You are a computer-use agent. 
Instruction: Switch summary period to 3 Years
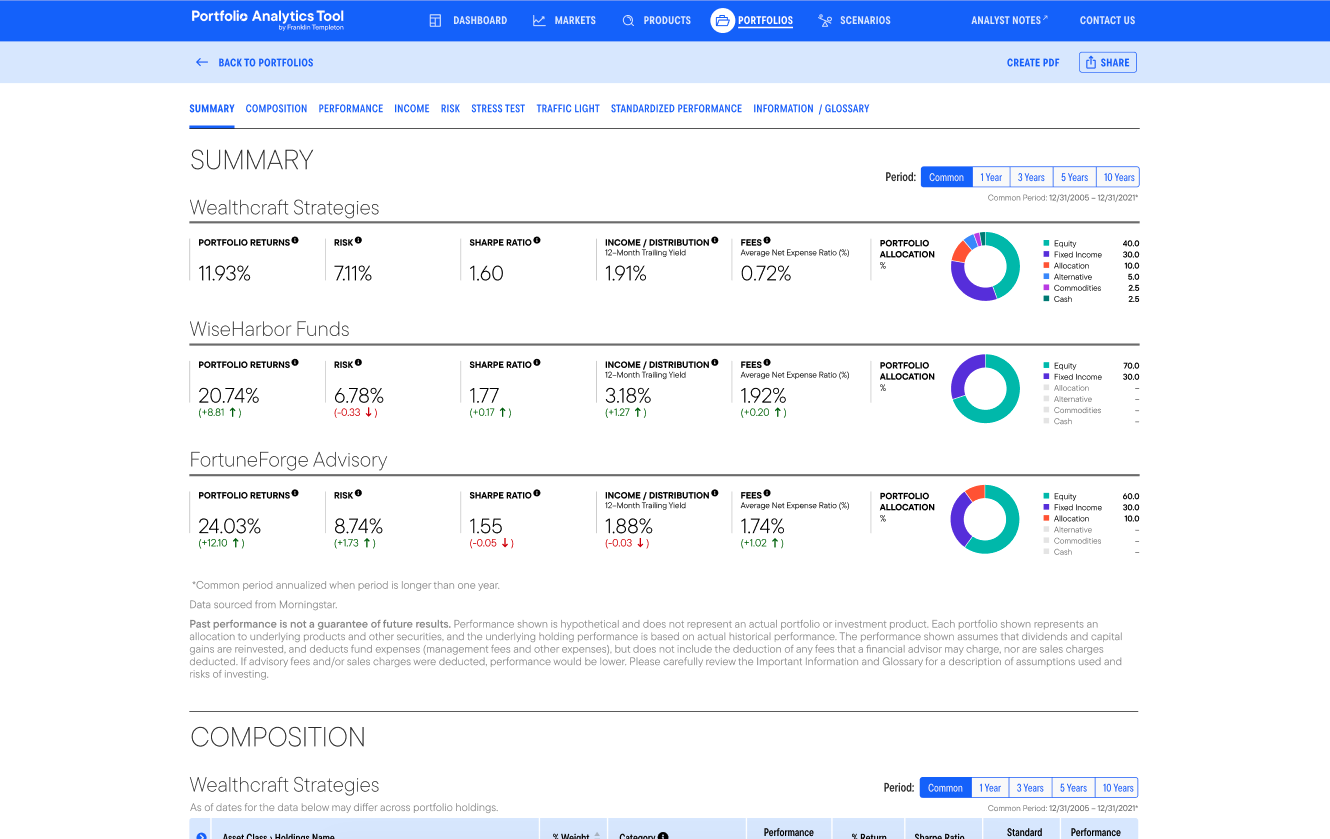click(1031, 177)
